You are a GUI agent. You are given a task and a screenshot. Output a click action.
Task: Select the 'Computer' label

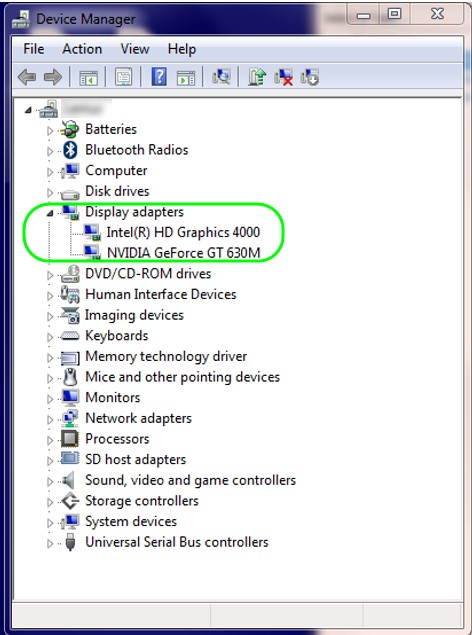[116, 170]
